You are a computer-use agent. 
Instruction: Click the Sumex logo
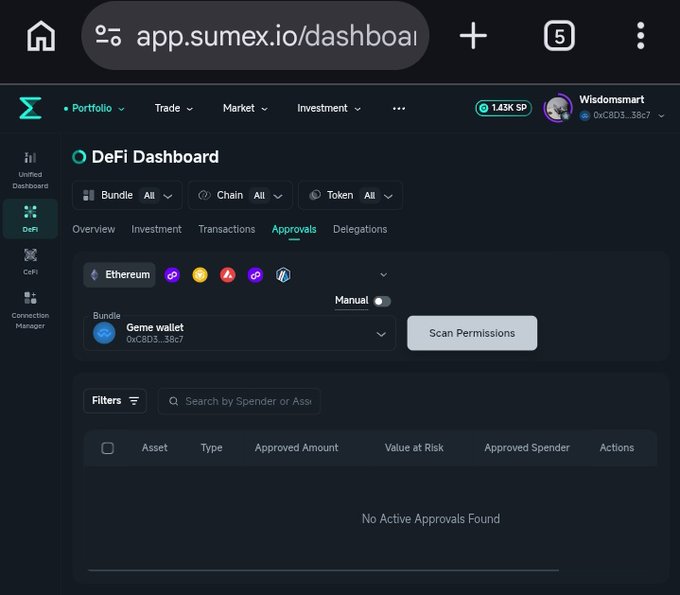pos(31,108)
